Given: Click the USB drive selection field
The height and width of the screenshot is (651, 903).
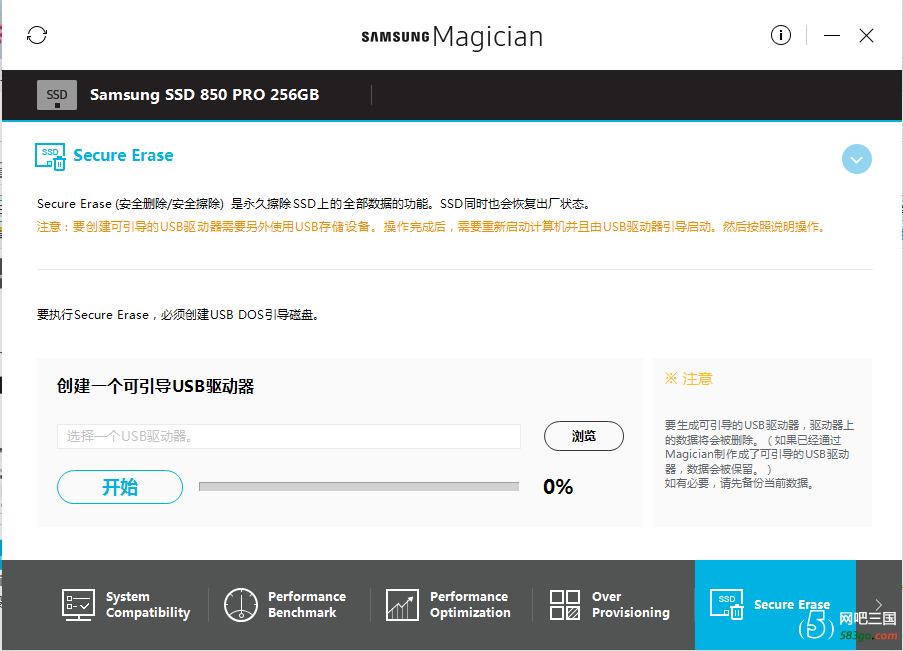Looking at the screenshot, I should point(289,436).
